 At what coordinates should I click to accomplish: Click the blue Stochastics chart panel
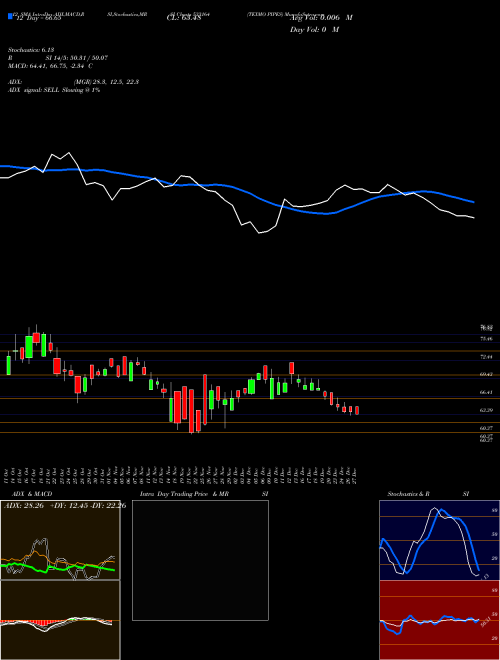coord(439,540)
